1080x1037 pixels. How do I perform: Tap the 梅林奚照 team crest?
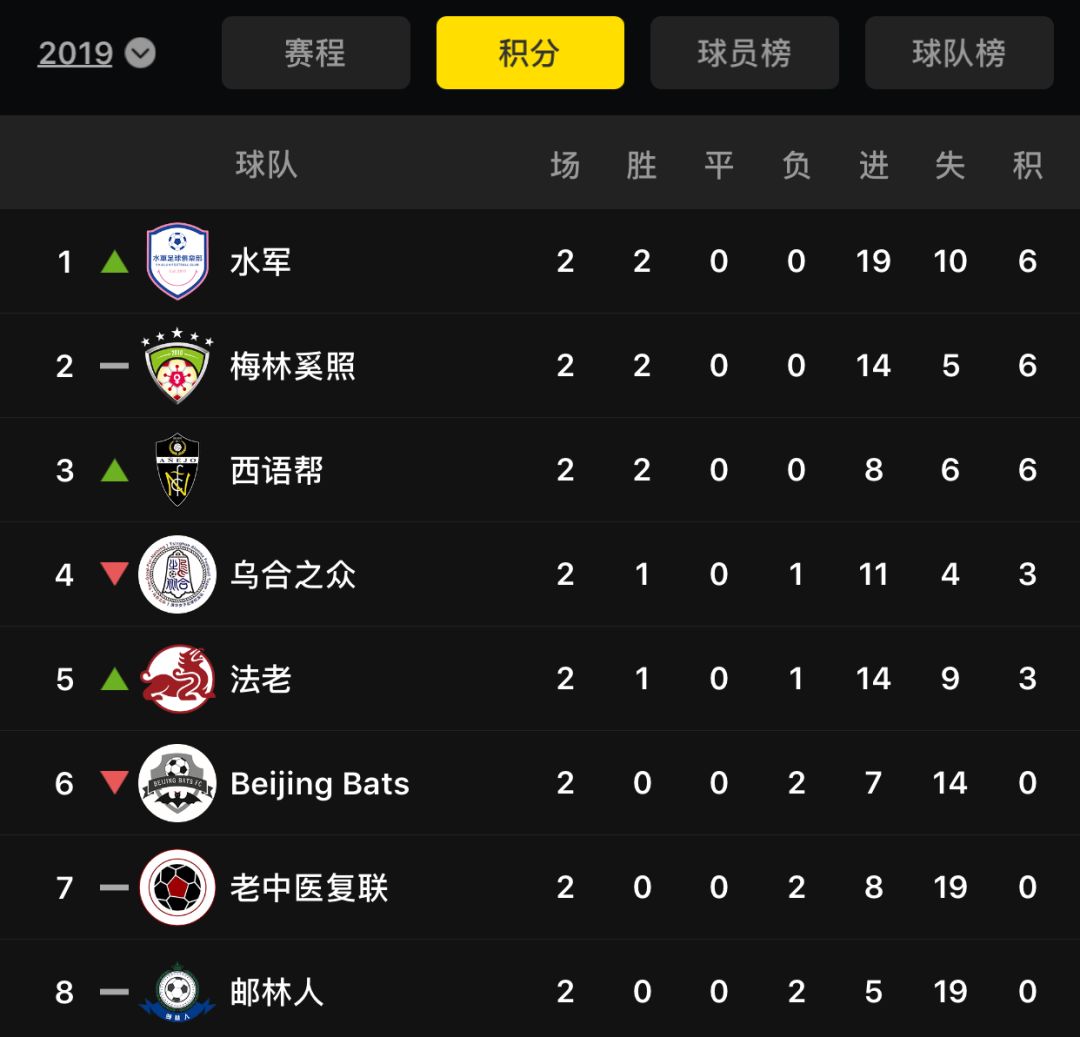[177, 366]
